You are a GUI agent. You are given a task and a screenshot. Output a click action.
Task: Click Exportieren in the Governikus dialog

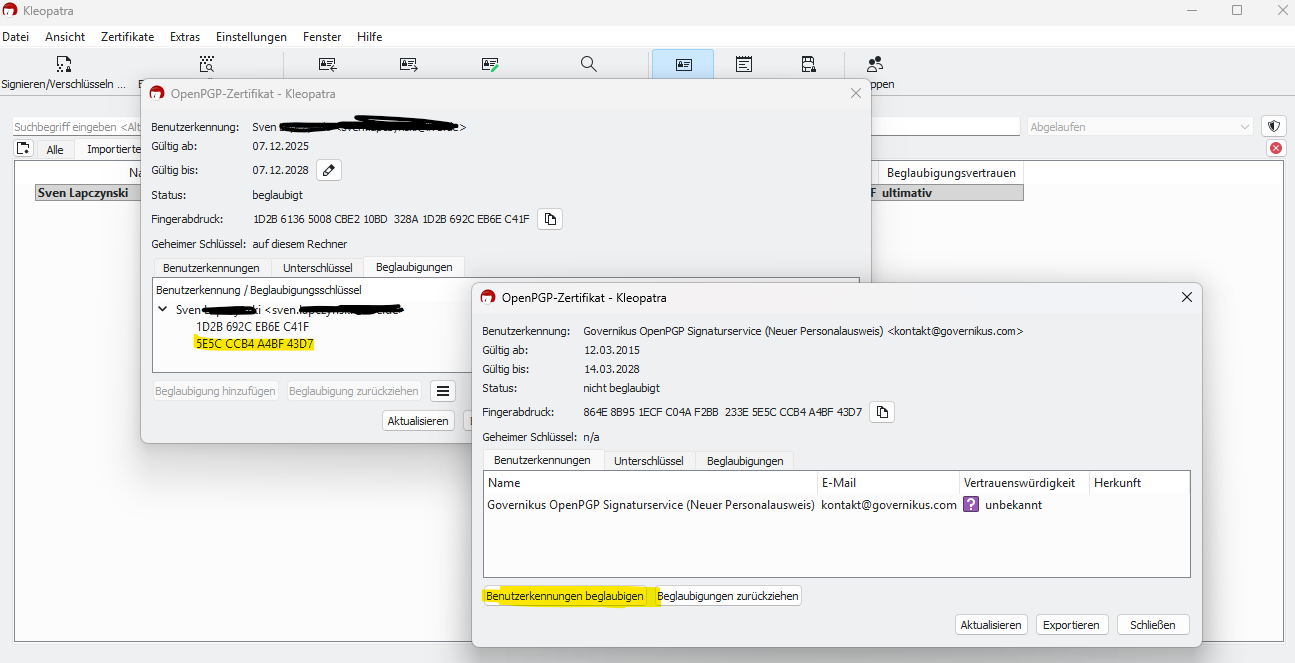tap(1071, 625)
